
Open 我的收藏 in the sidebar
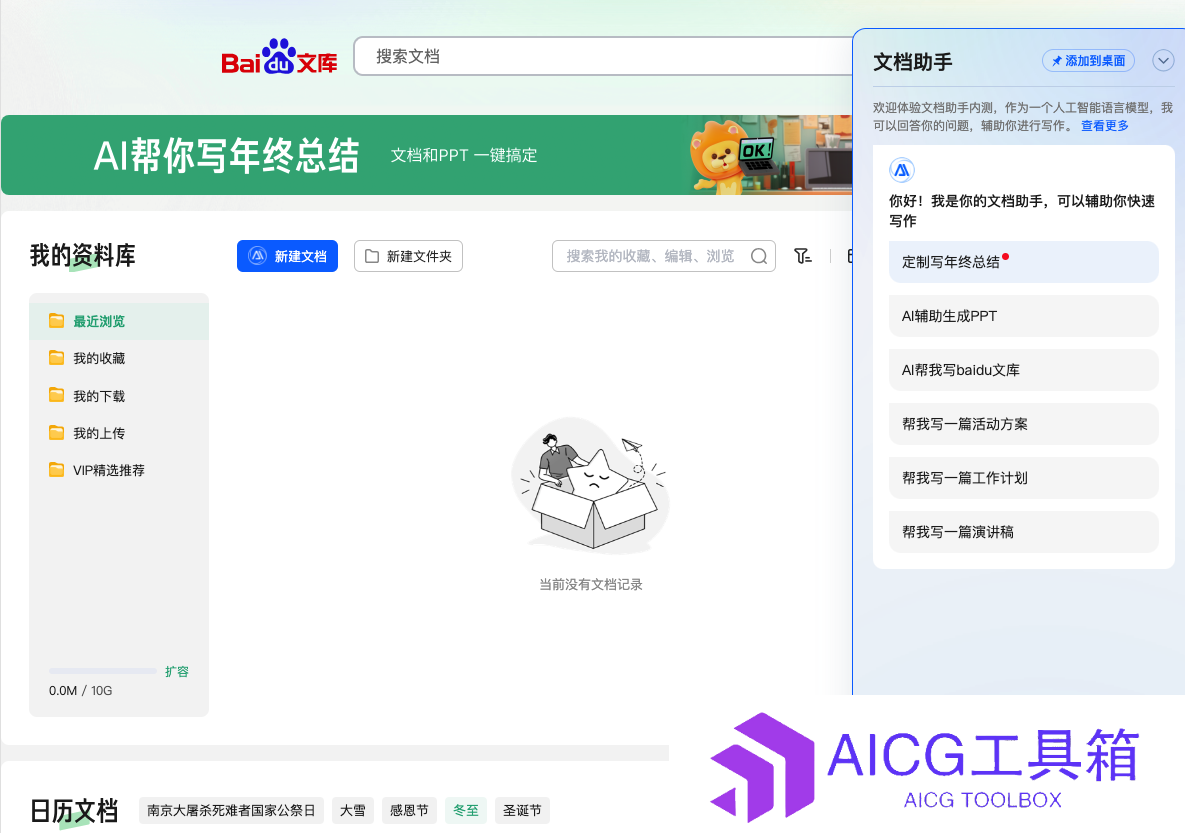[x=119, y=358]
